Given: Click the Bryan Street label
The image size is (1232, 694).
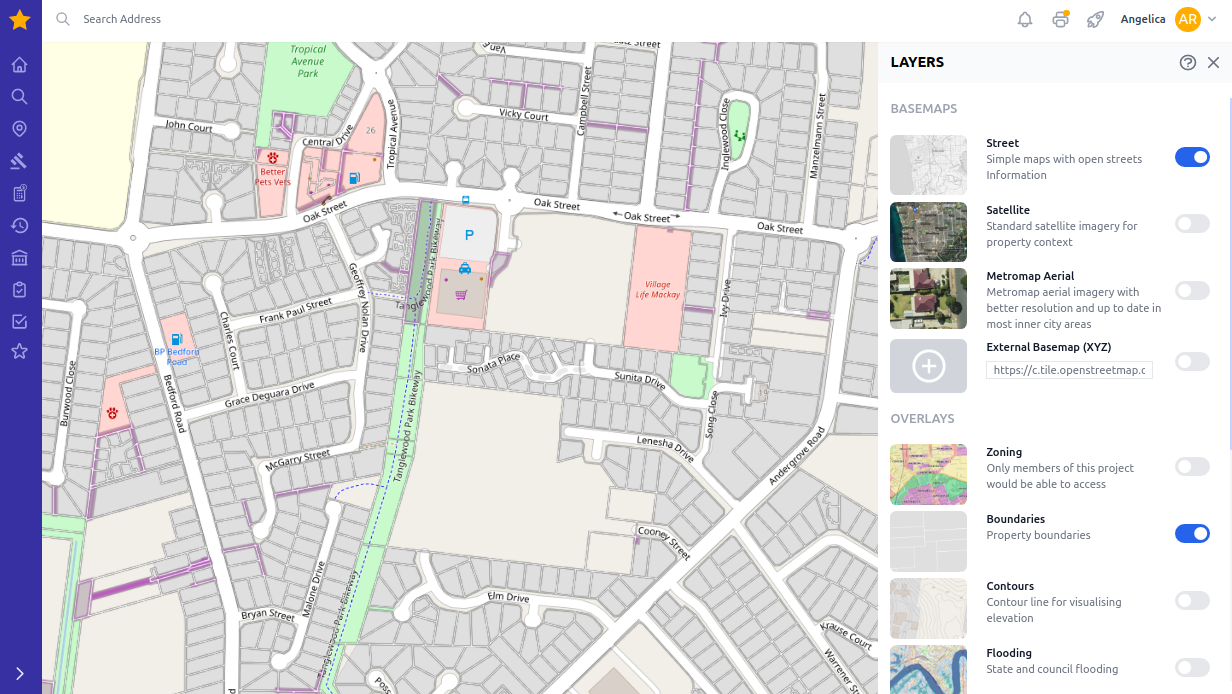Looking at the screenshot, I should coord(268,615).
